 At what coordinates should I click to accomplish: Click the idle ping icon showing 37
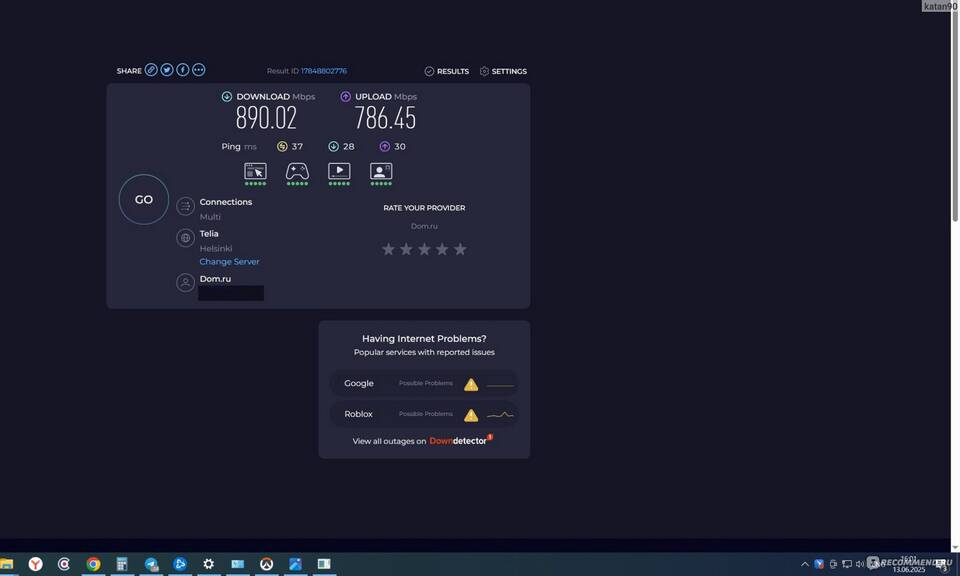pos(282,146)
